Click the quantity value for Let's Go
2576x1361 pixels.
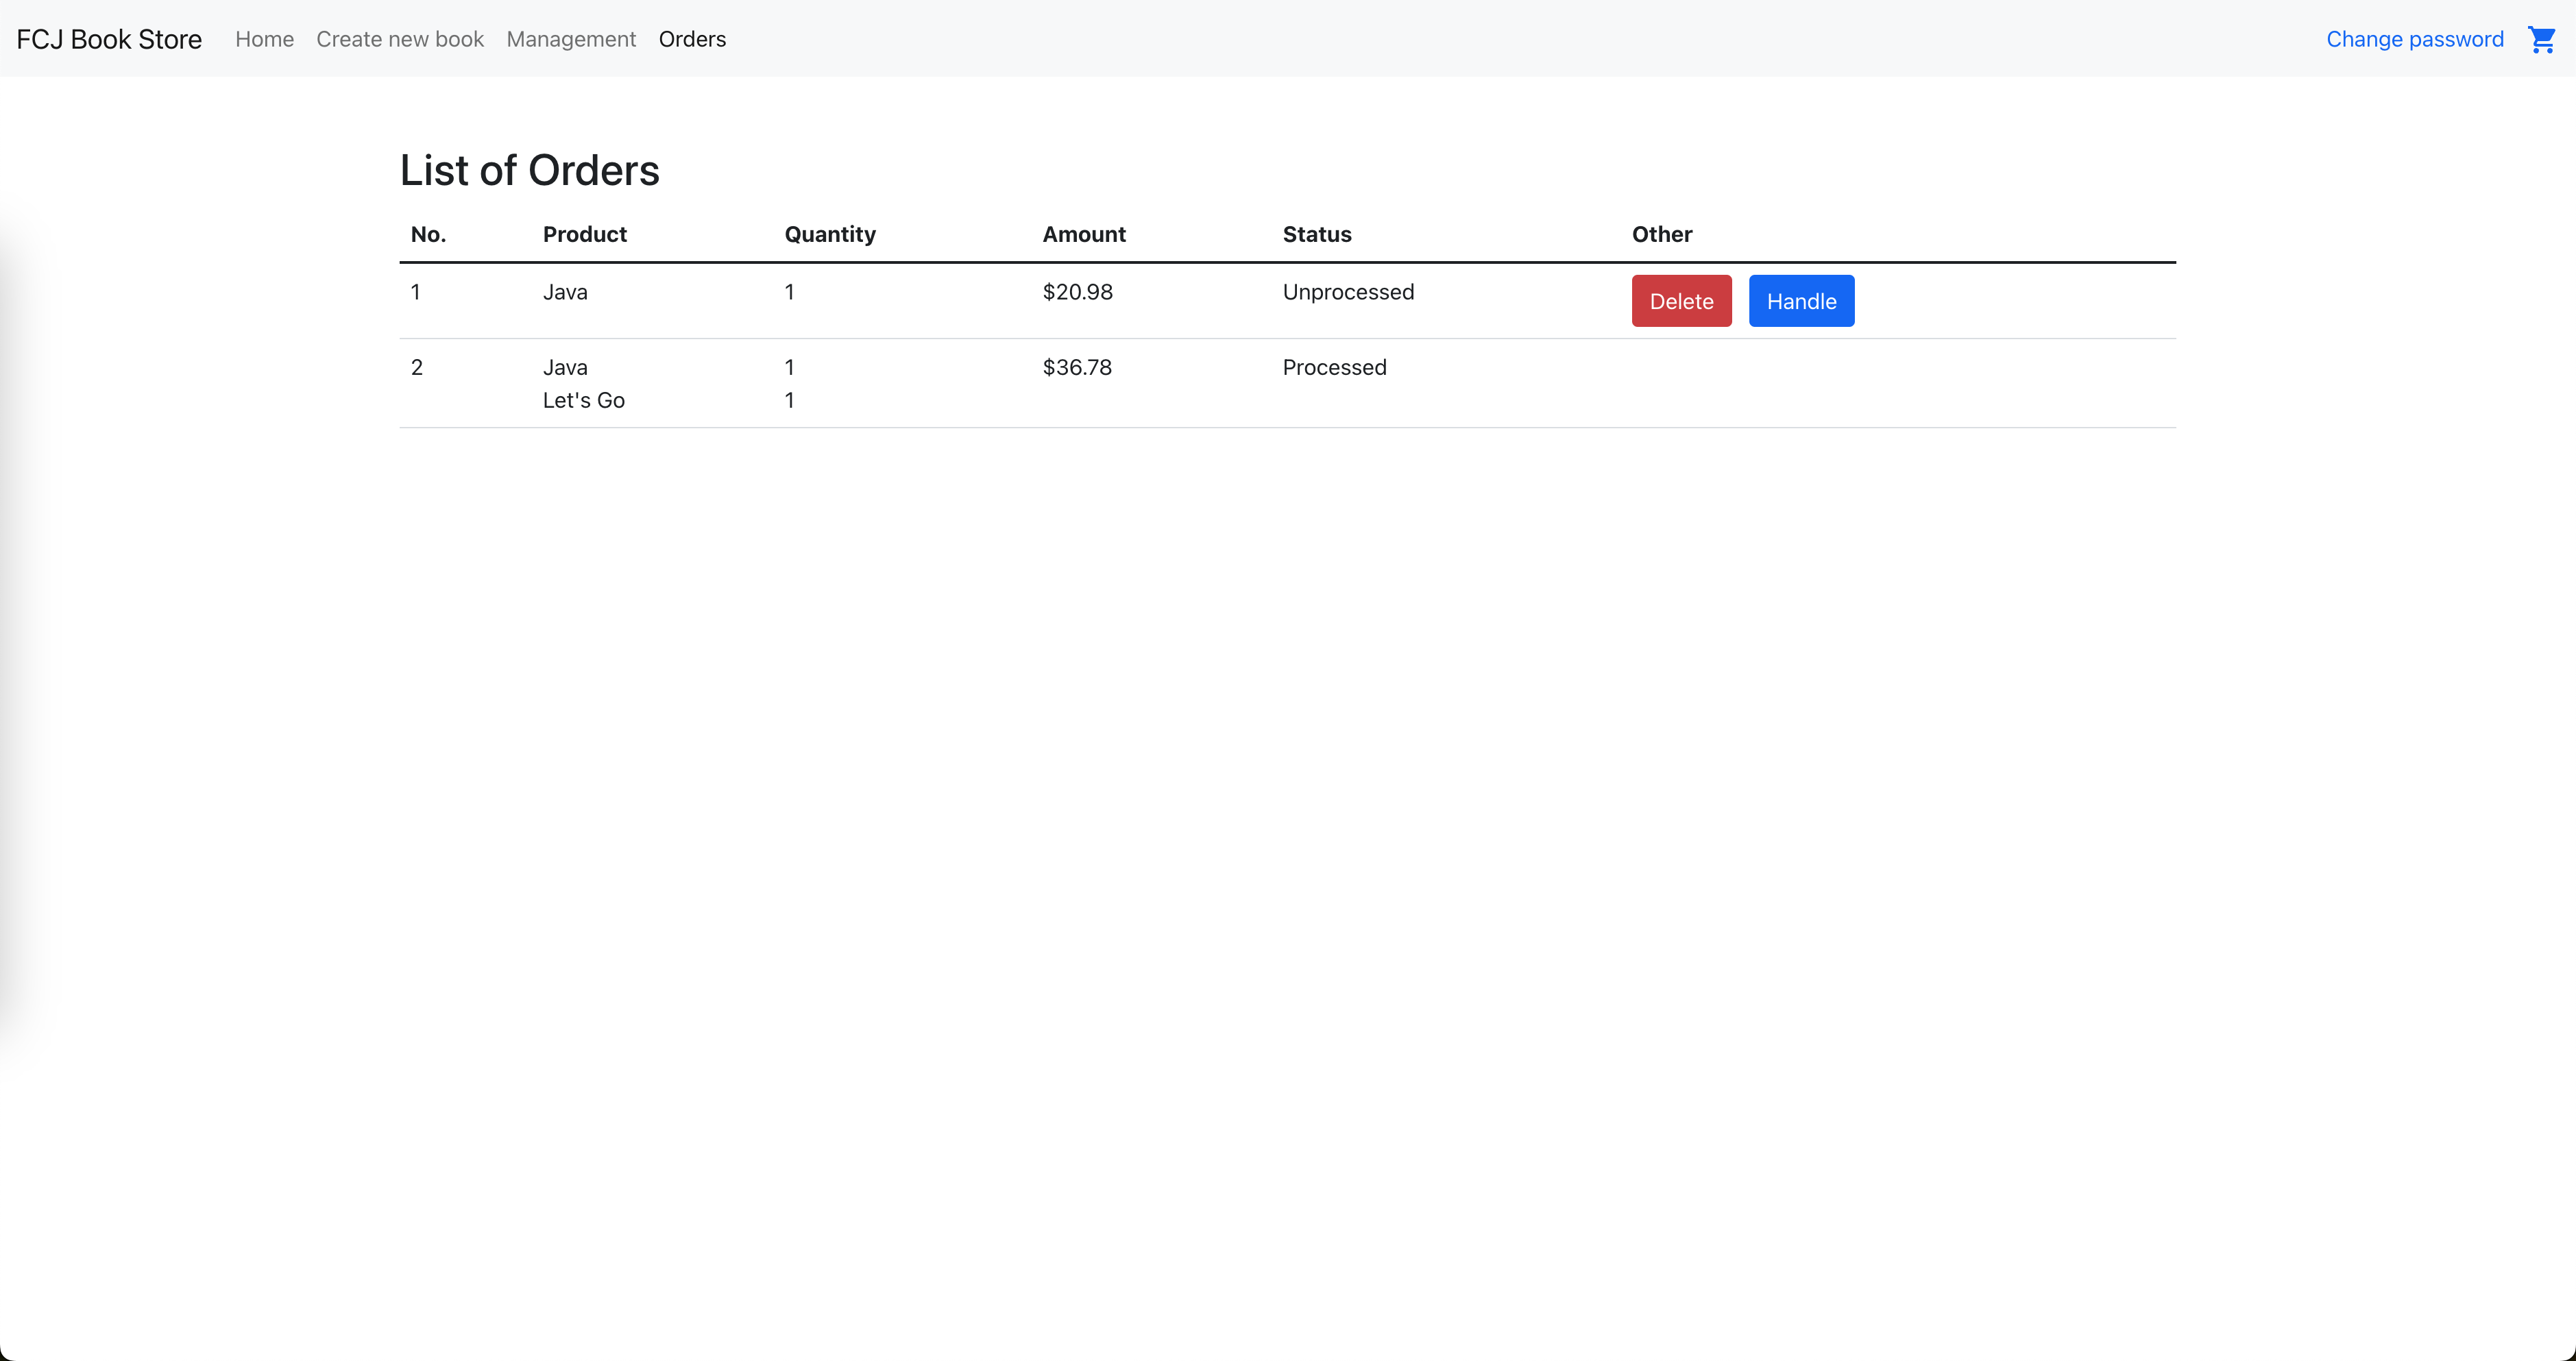point(789,400)
